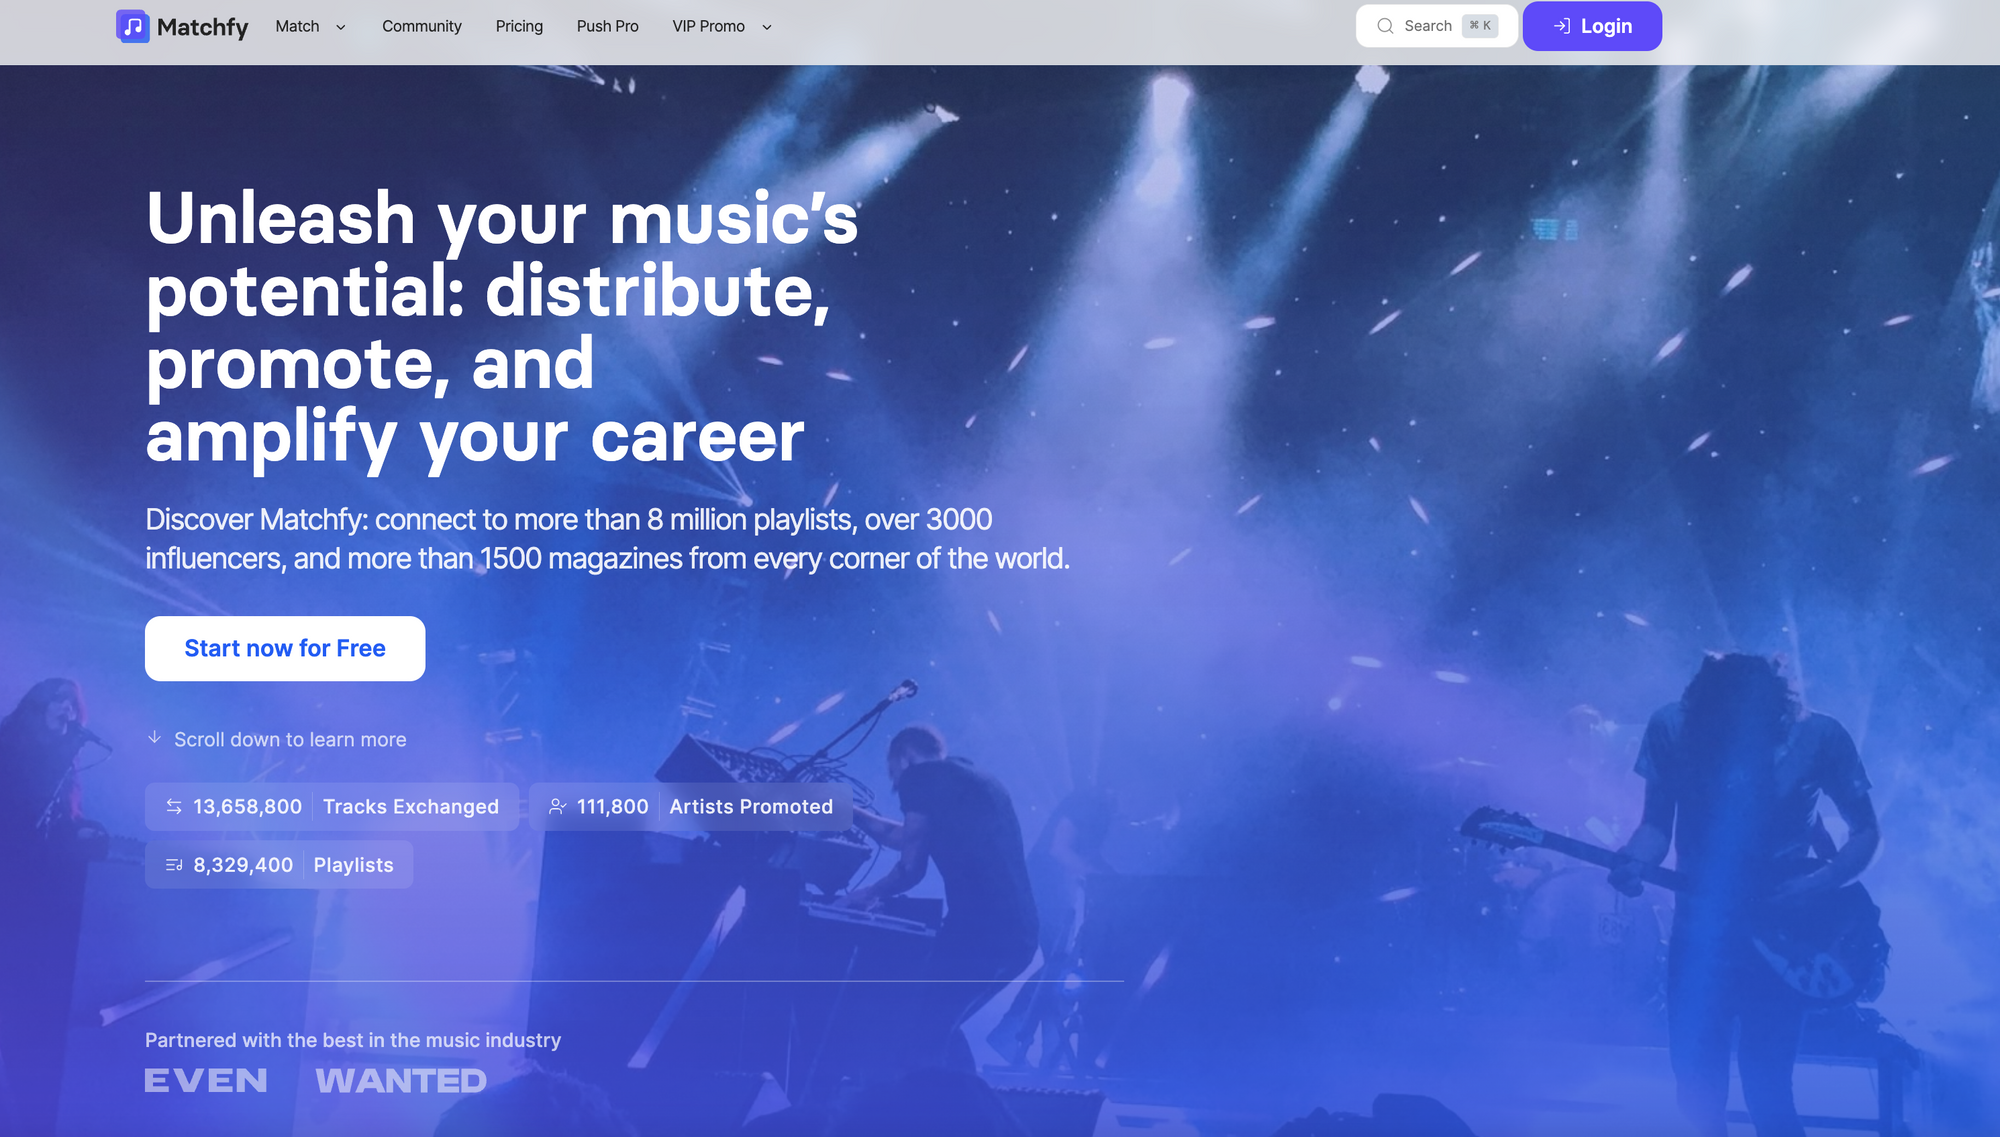Click the 13,658,800 tracks count
Screen dimensions: 2000x1137
247,806
